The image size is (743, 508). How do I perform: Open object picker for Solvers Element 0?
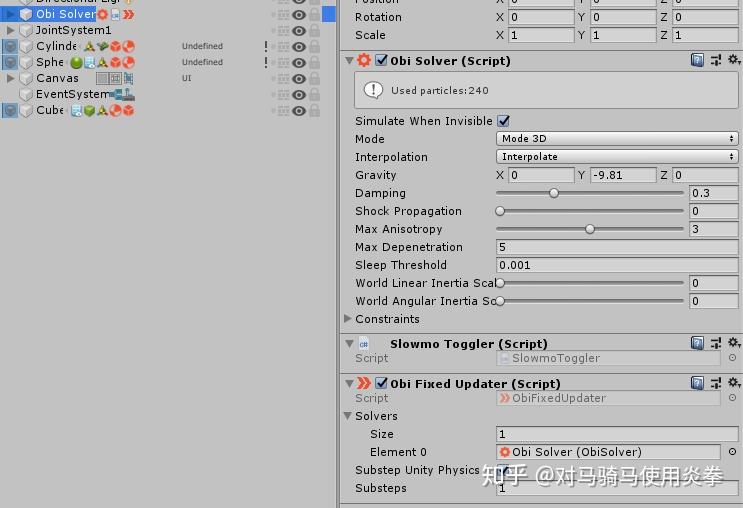coord(733,452)
